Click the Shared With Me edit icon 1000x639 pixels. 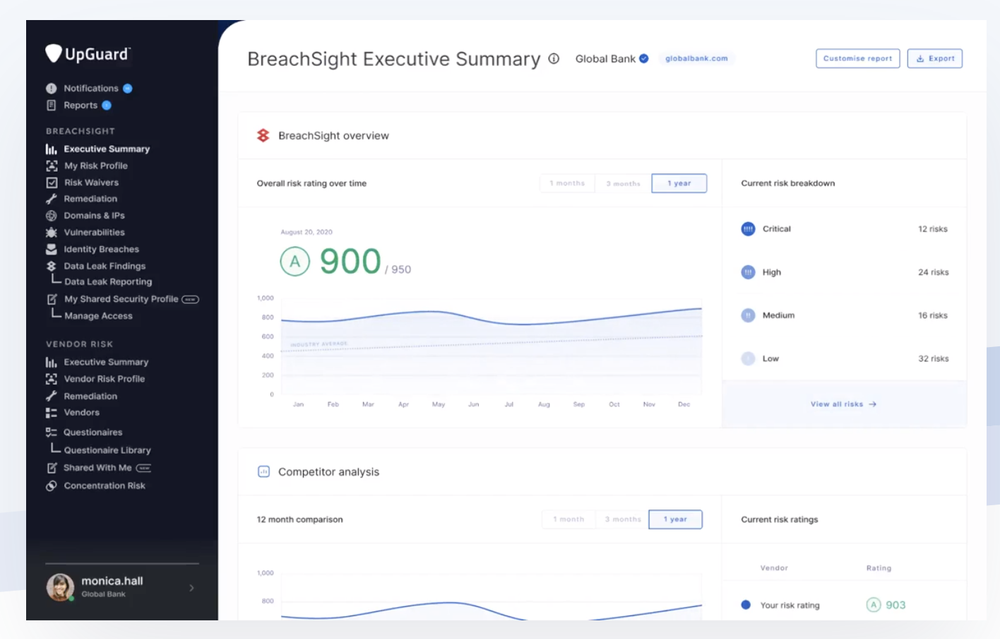(x=52, y=468)
